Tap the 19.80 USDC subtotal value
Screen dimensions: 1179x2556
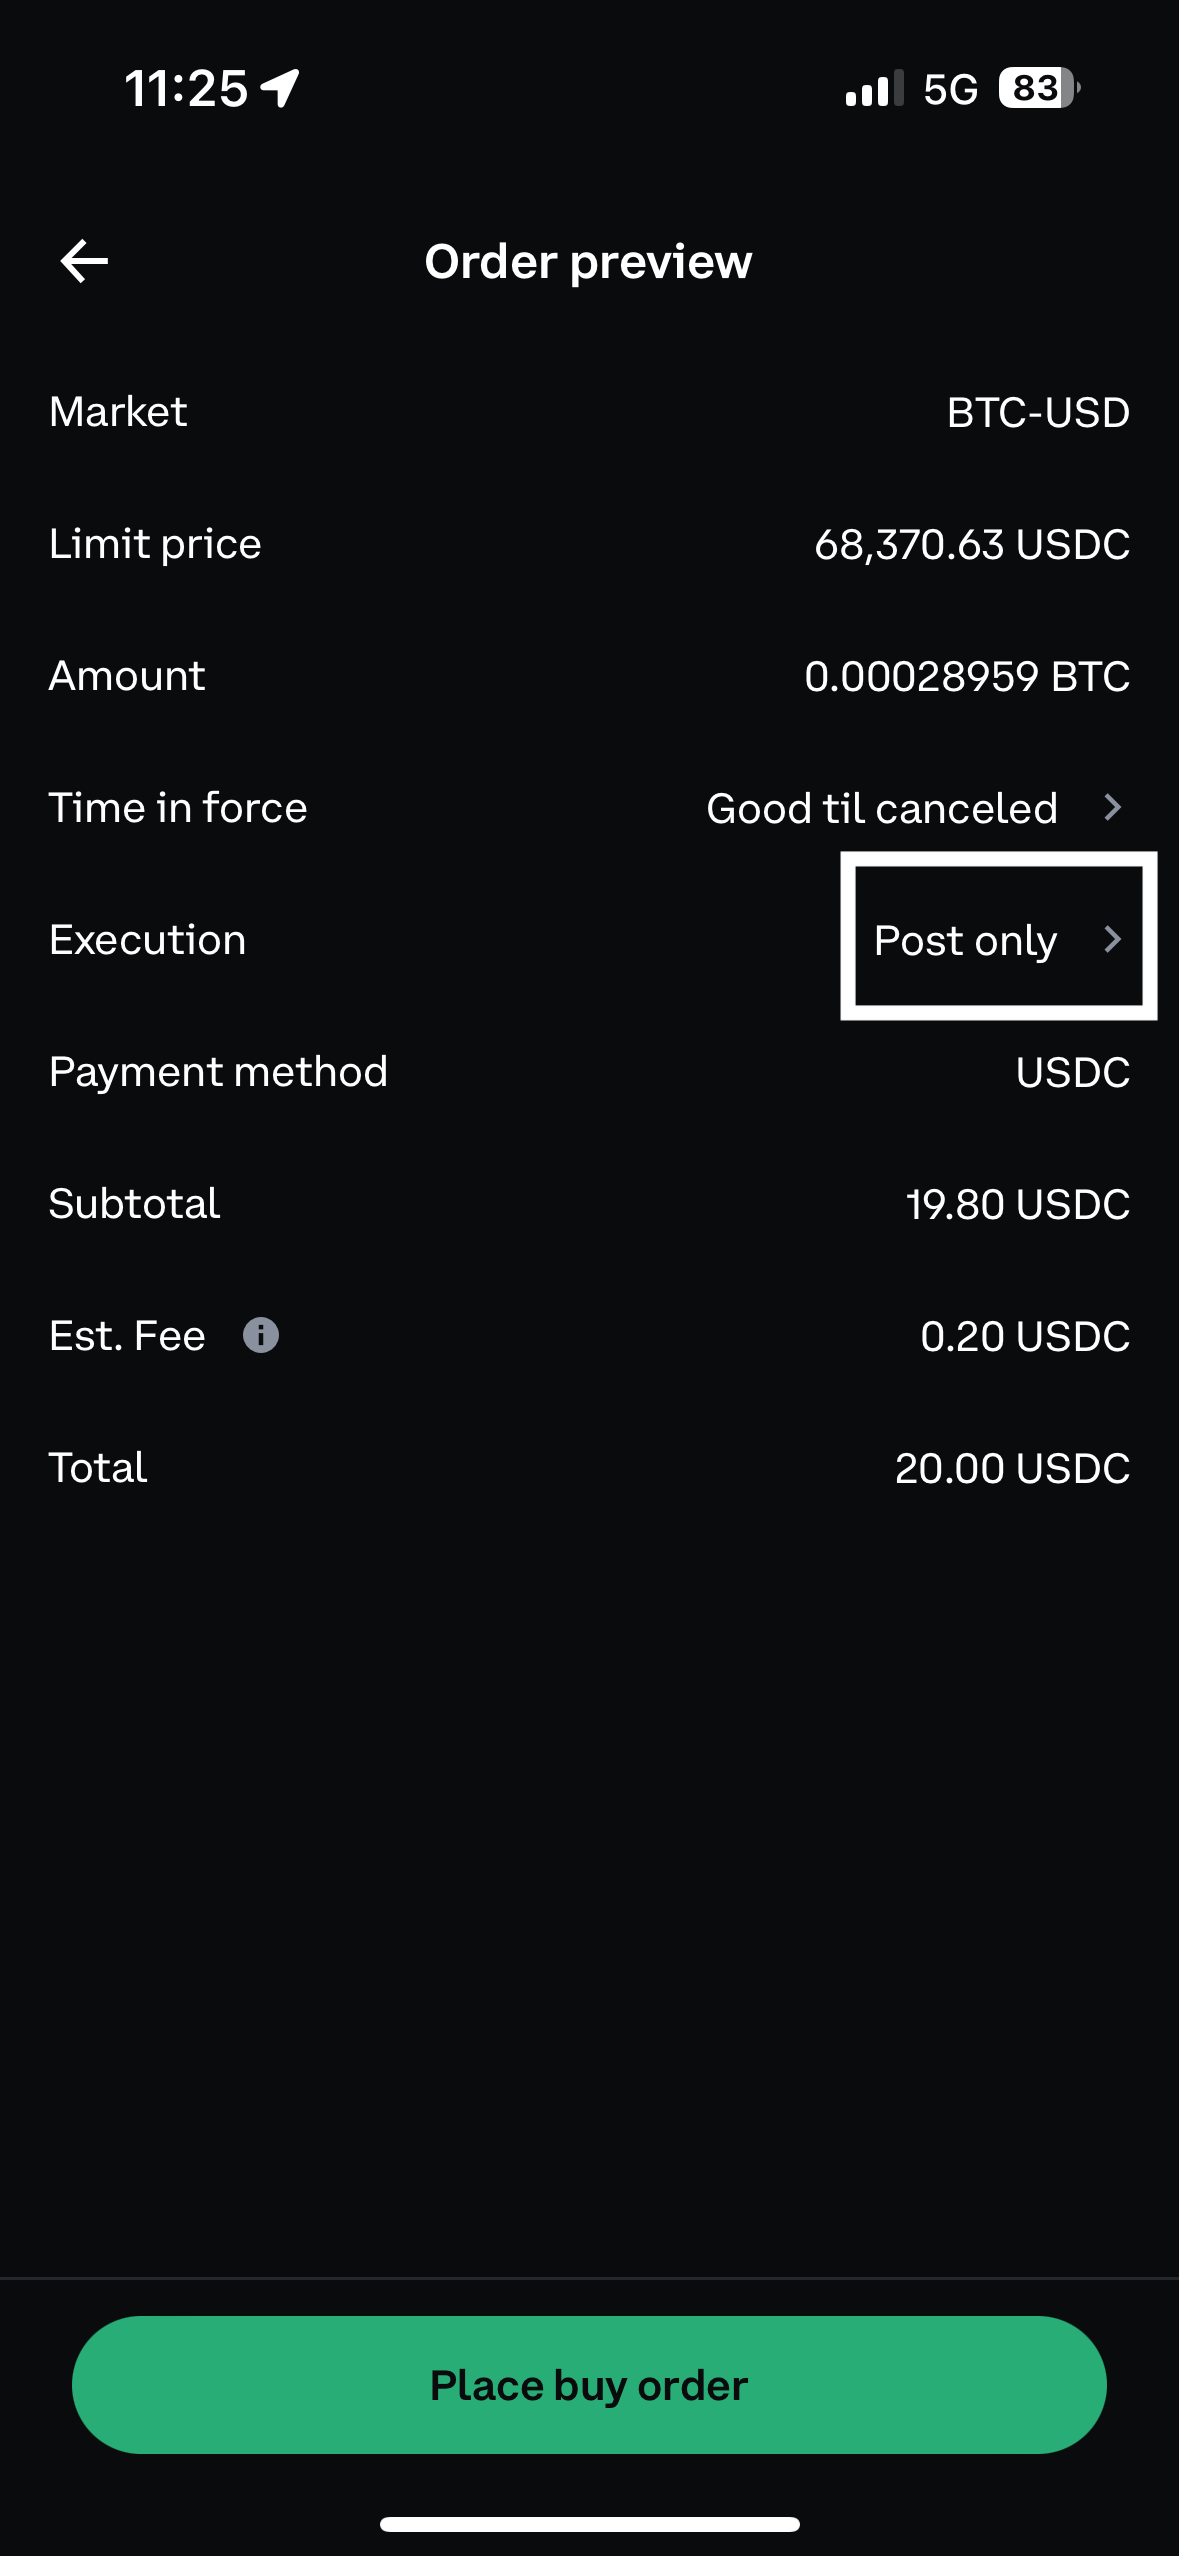tap(1017, 1204)
